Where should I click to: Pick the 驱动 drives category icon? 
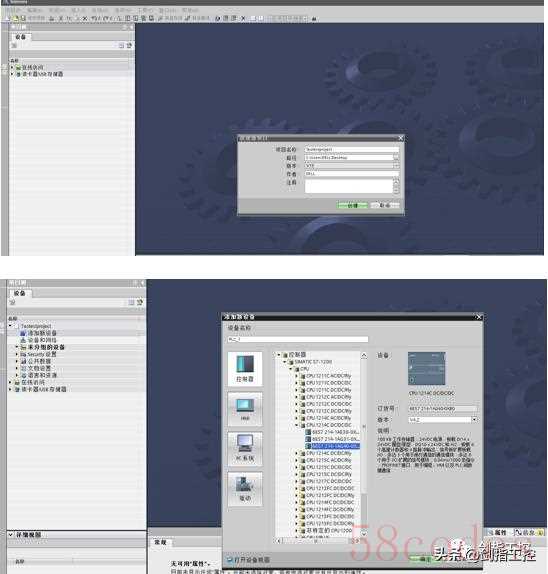click(245, 489)
